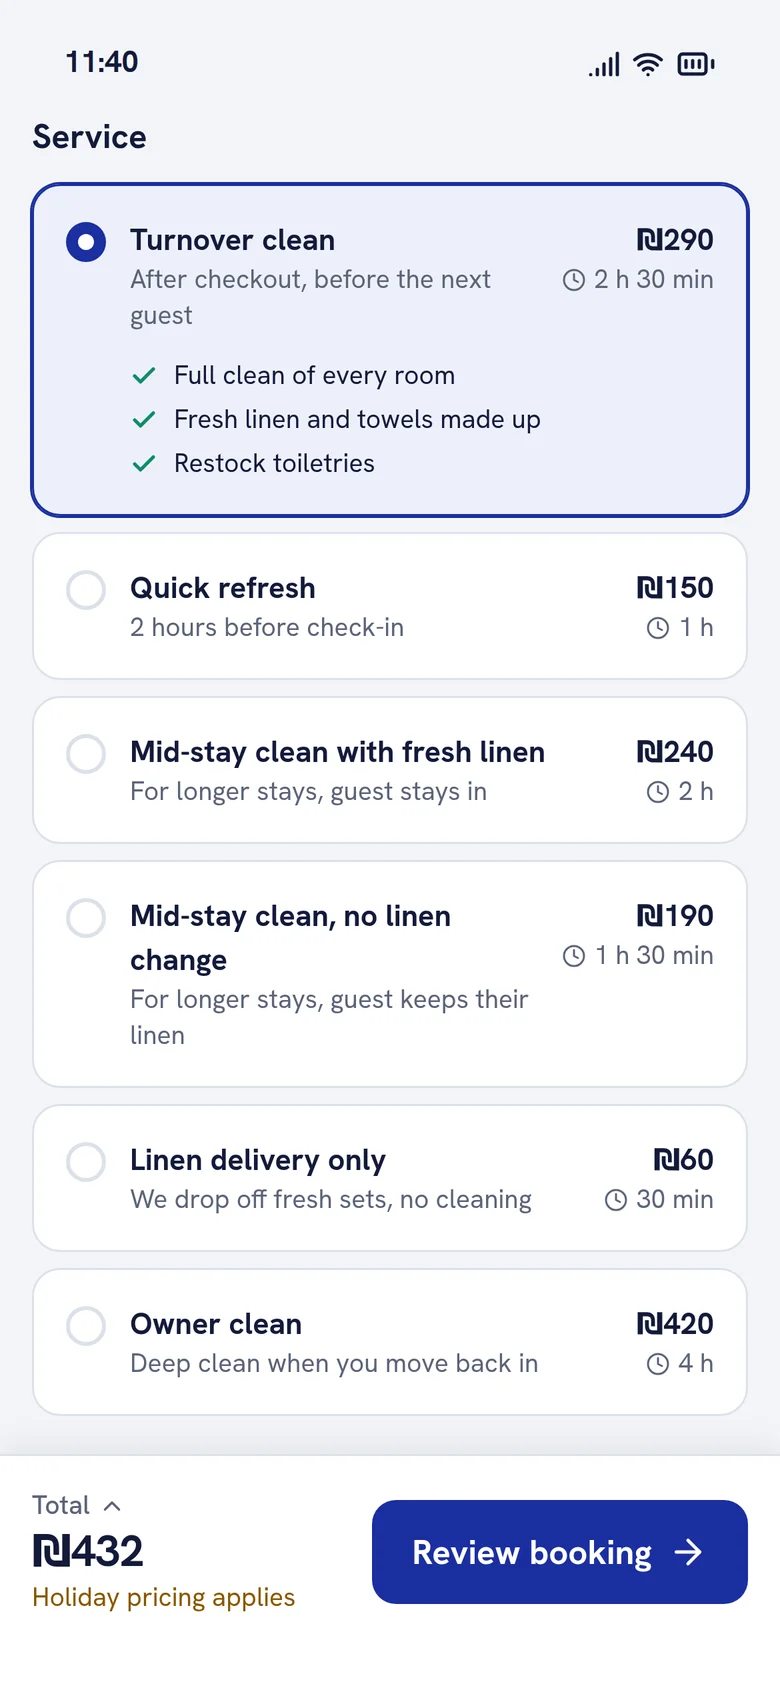Screen dimensions: 780x1688
Task: Tap the ₪432 total amount
Action: tap(88, 1552)
